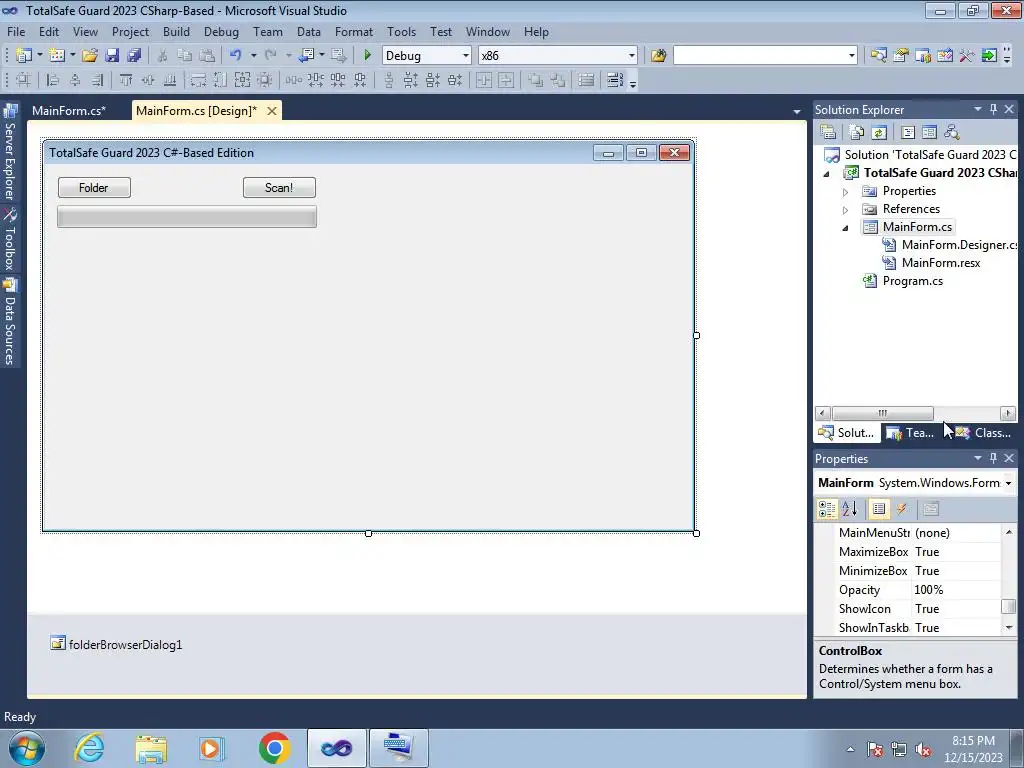Close the MainForm.cs [Design] tab
Screen dimensions: 1024x768
(x=272, y=110)
